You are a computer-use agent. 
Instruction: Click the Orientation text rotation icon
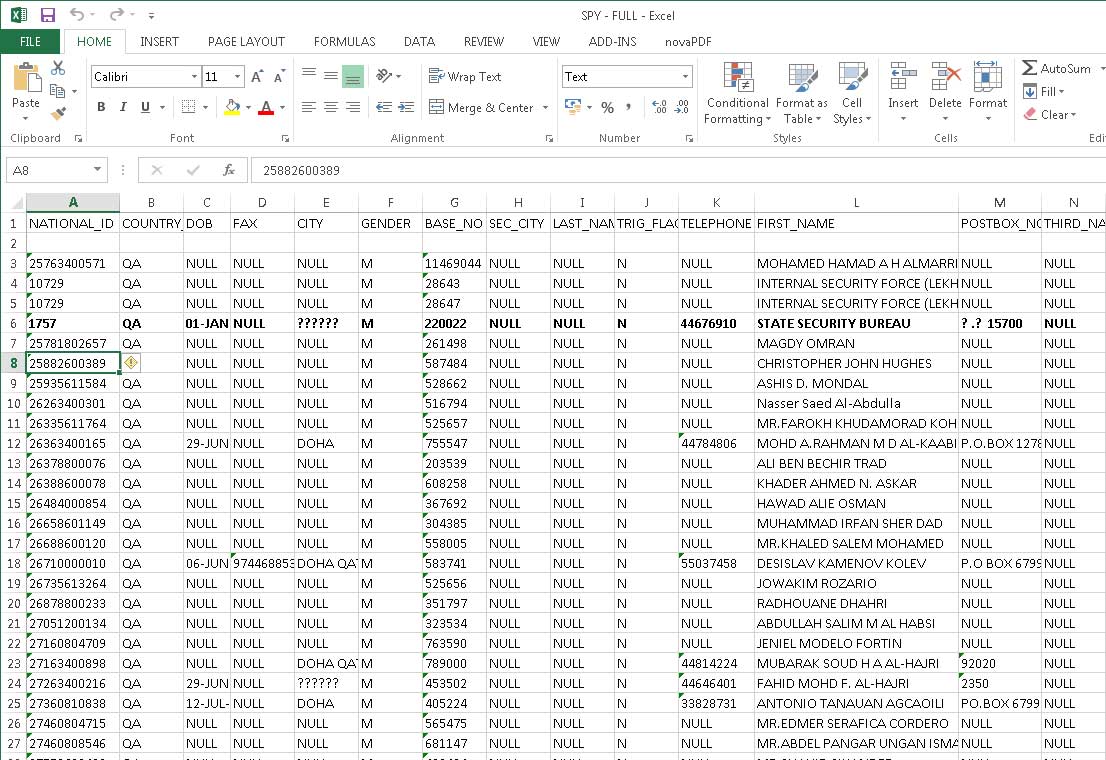pos(384,76)
